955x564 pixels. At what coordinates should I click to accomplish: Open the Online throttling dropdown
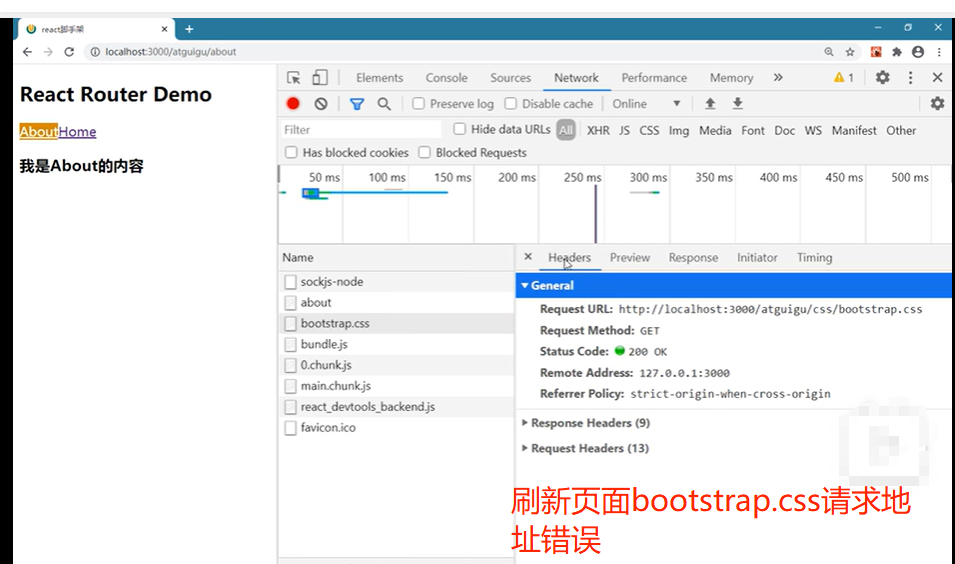pos(646,104)
